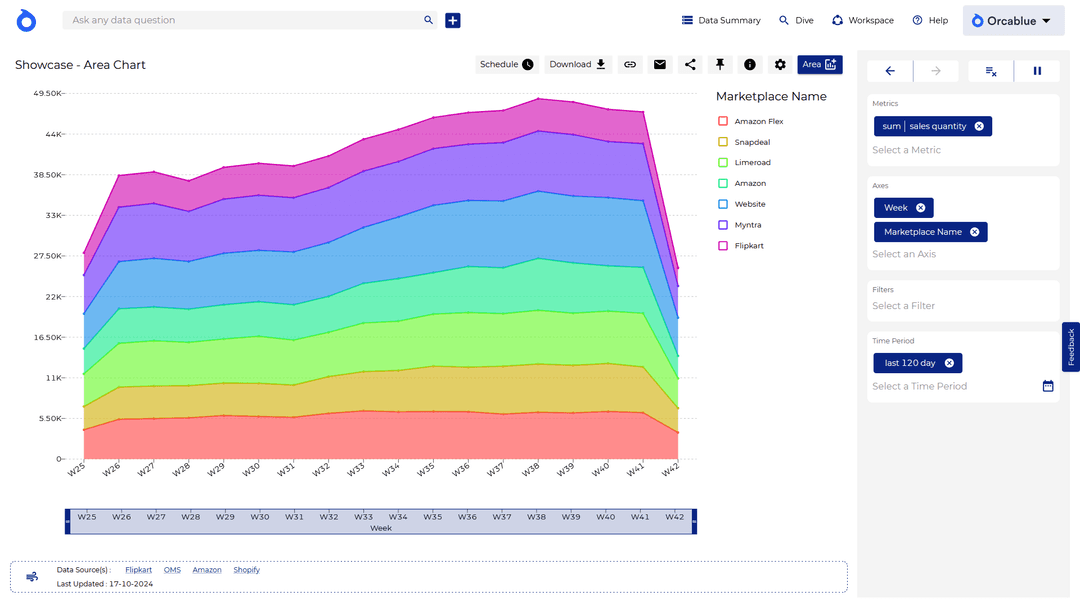Open the Shopify data source link
The height and width of the screenshot is (608, 1080).
coord(246,570)
